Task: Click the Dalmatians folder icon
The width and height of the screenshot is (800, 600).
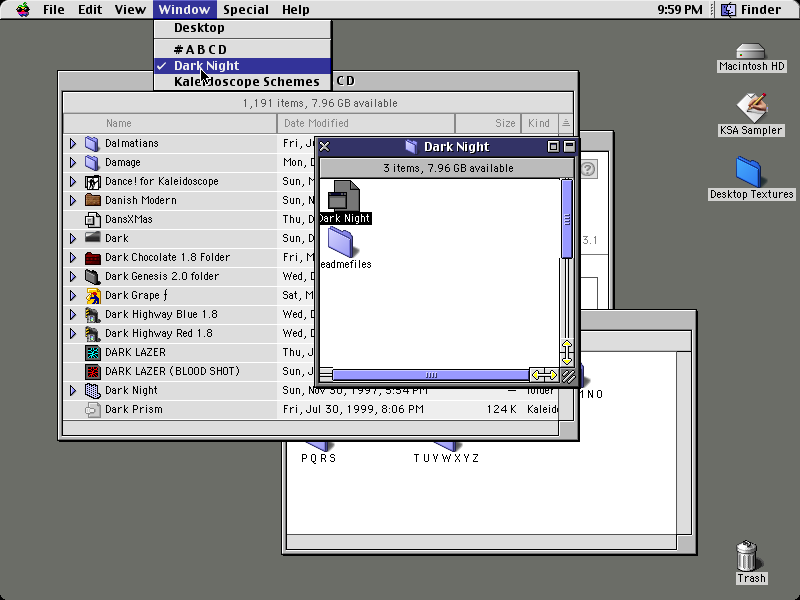Action: (x=92, y=143)
